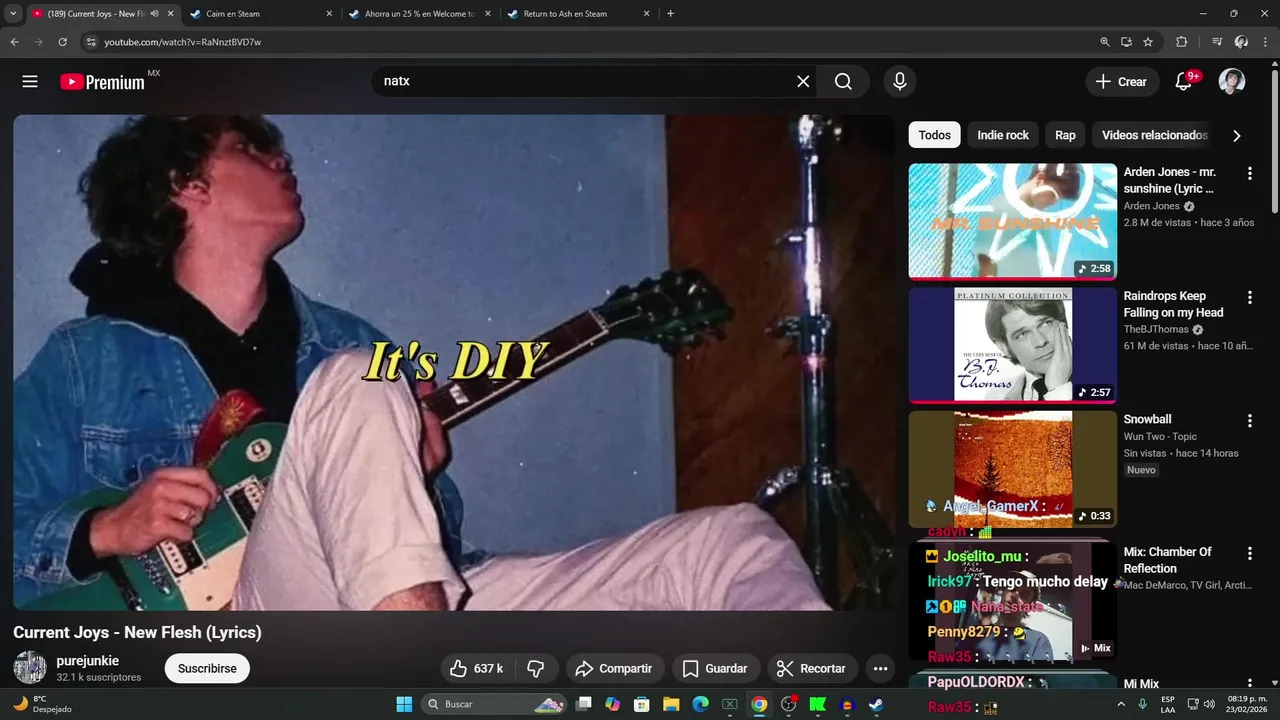Image resolution: width=1280 pixels, height=720 pixels.
Task: Start voice search with microphone
Action: [900, 81]
